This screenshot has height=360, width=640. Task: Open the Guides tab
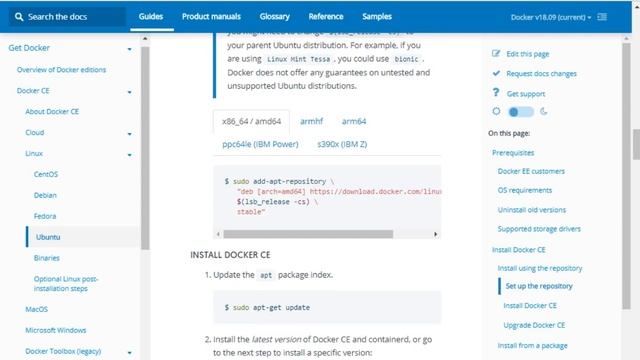(x=151, y=17)
